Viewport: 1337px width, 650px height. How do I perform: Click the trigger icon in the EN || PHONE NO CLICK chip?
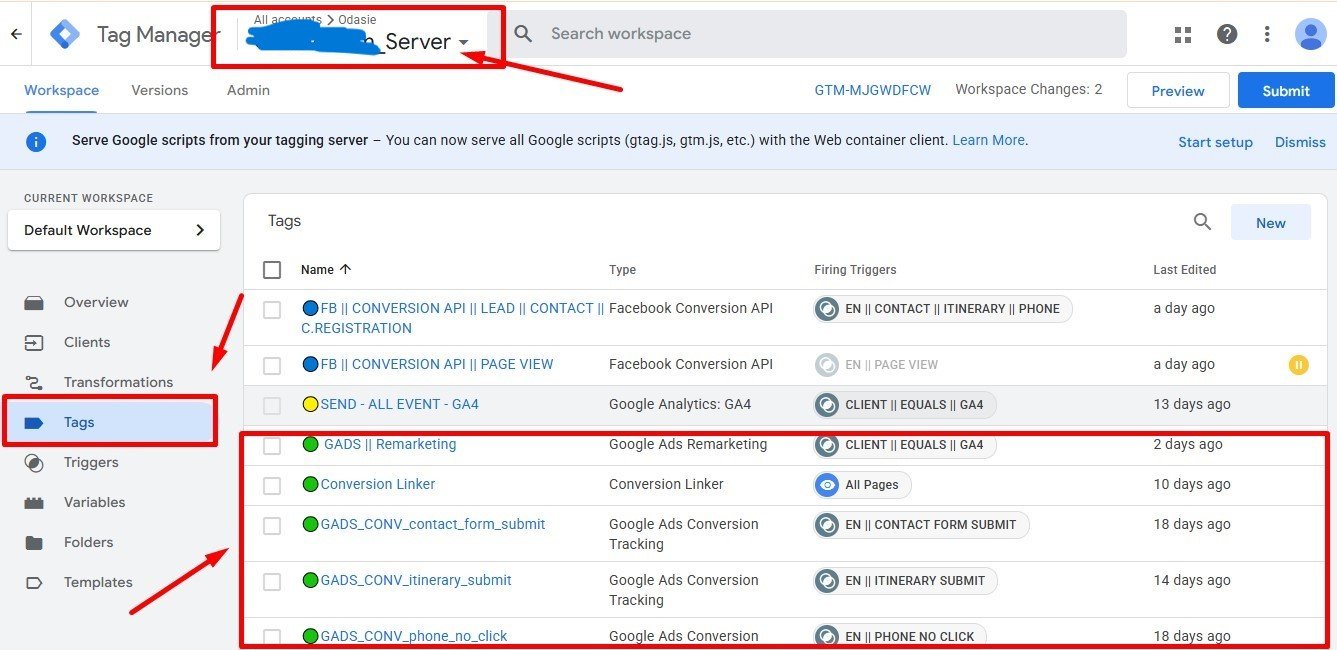click(x=826, y=637)
